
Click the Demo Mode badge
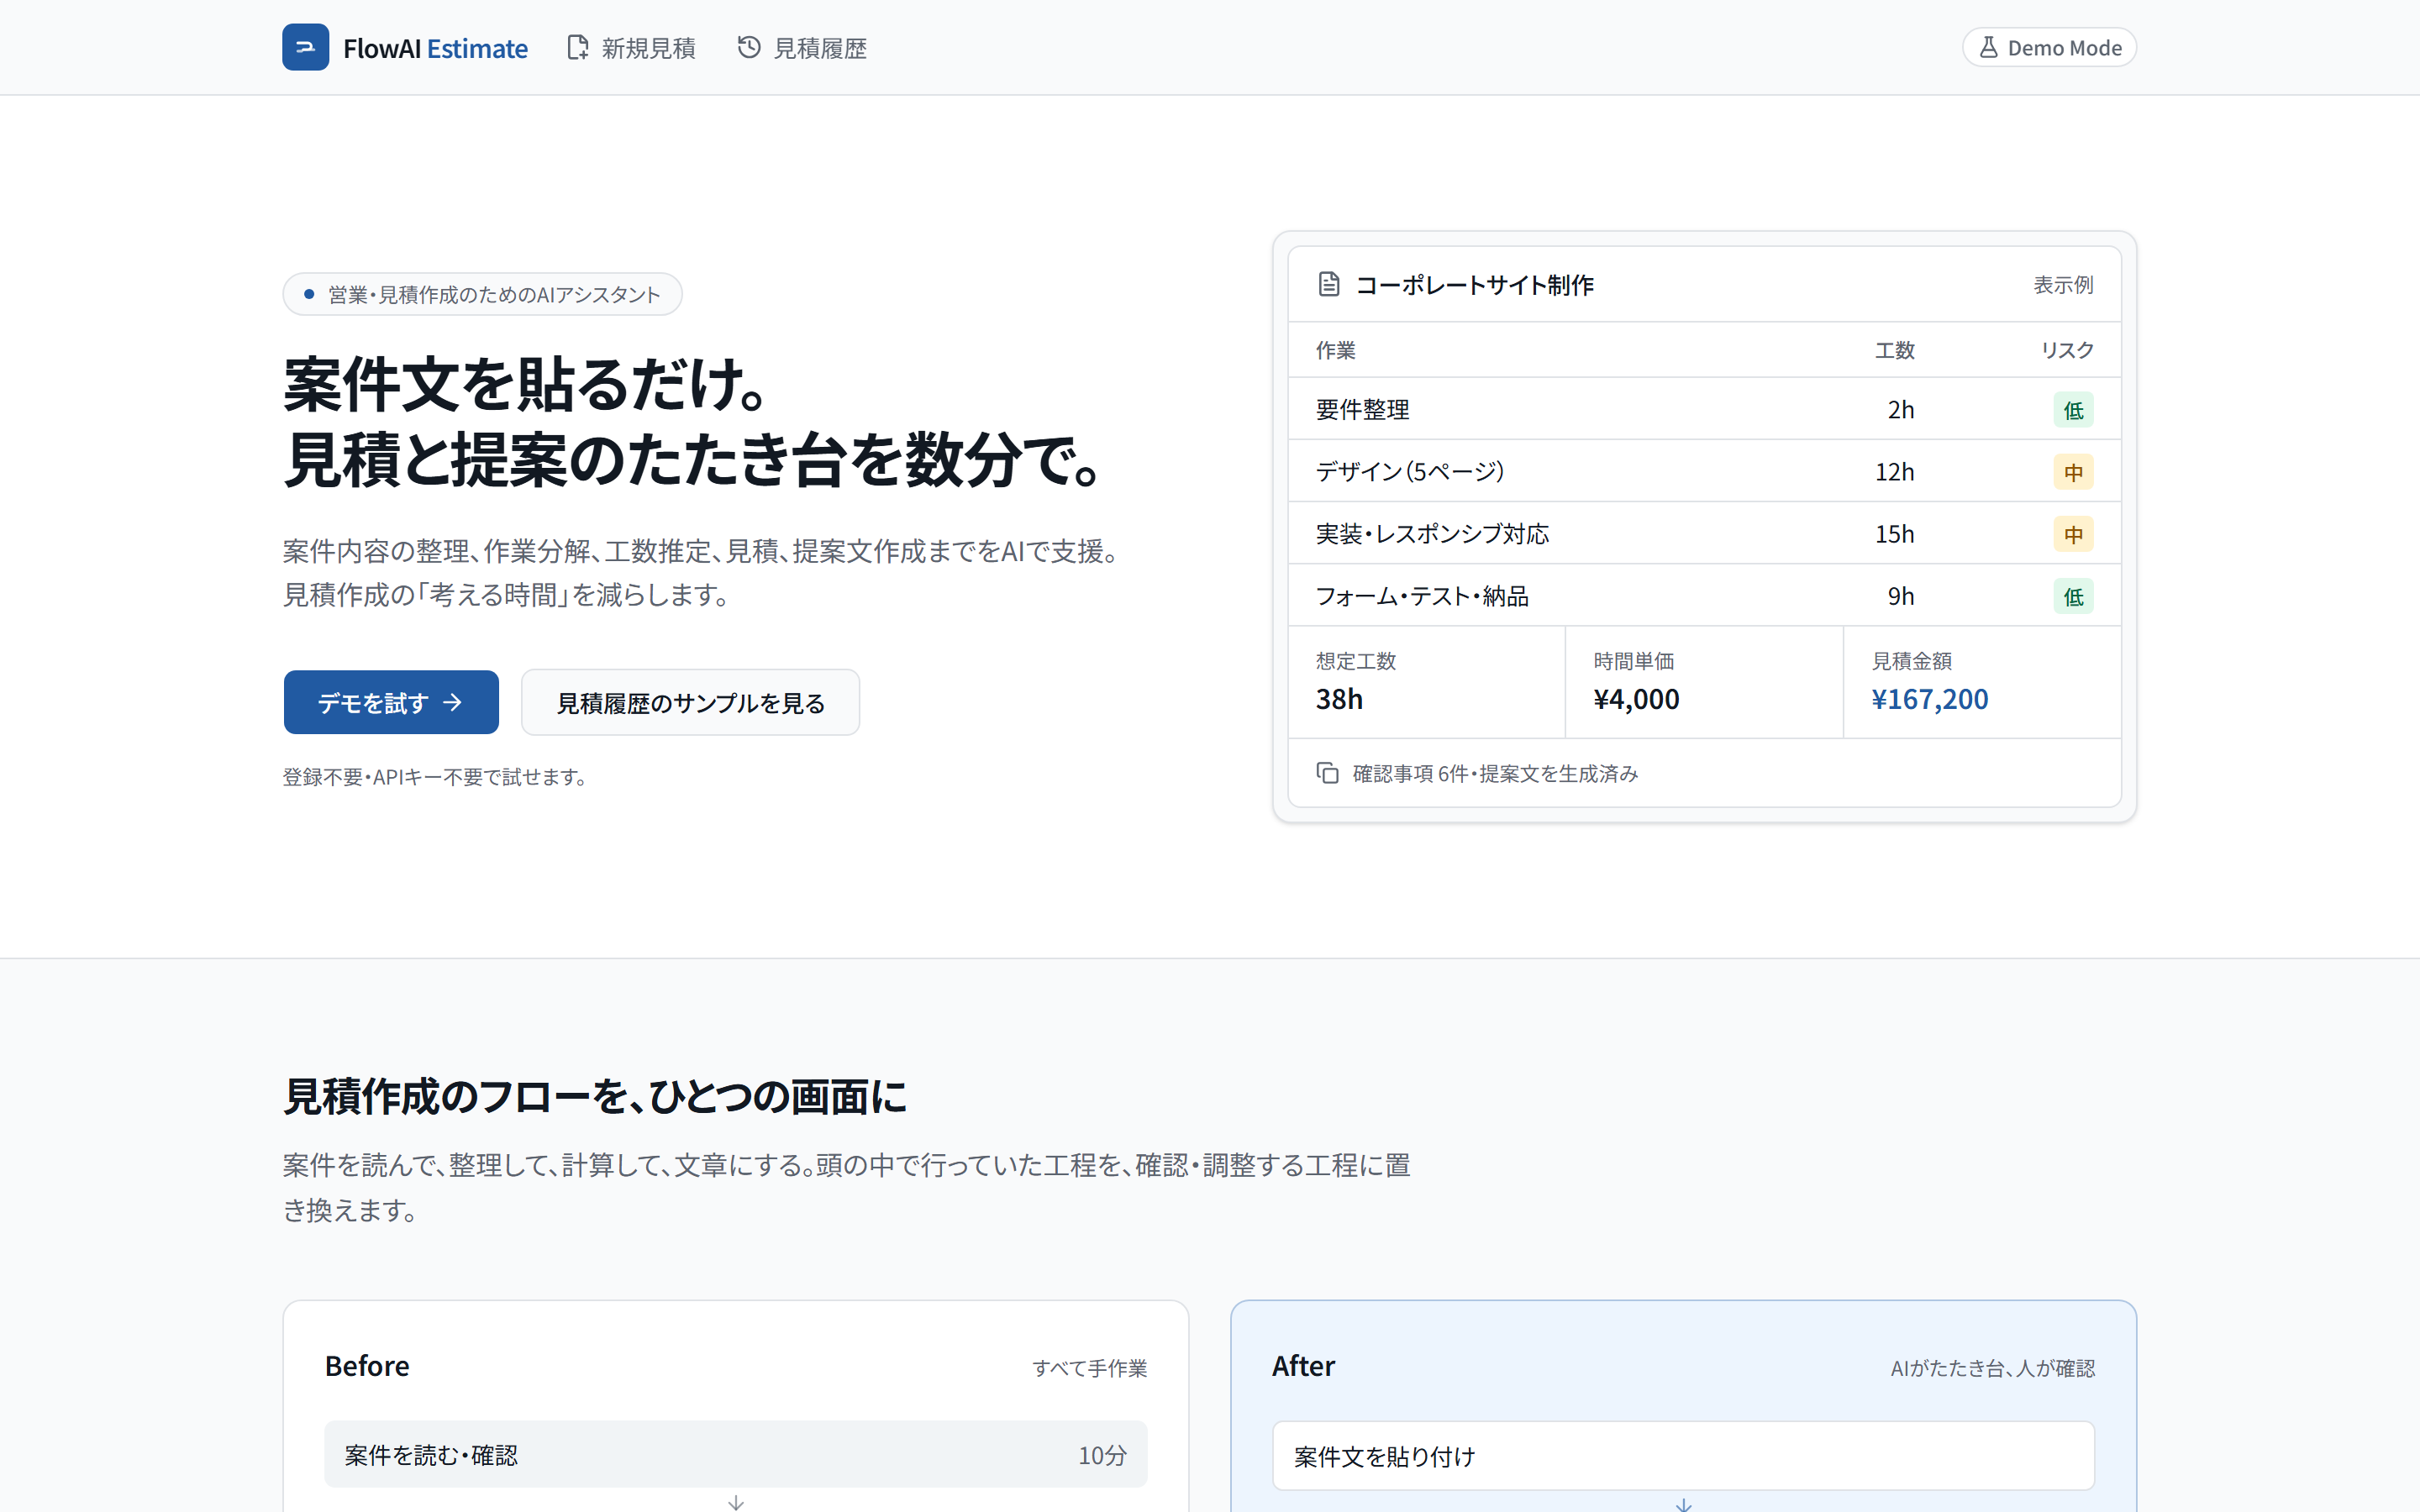2049,47
